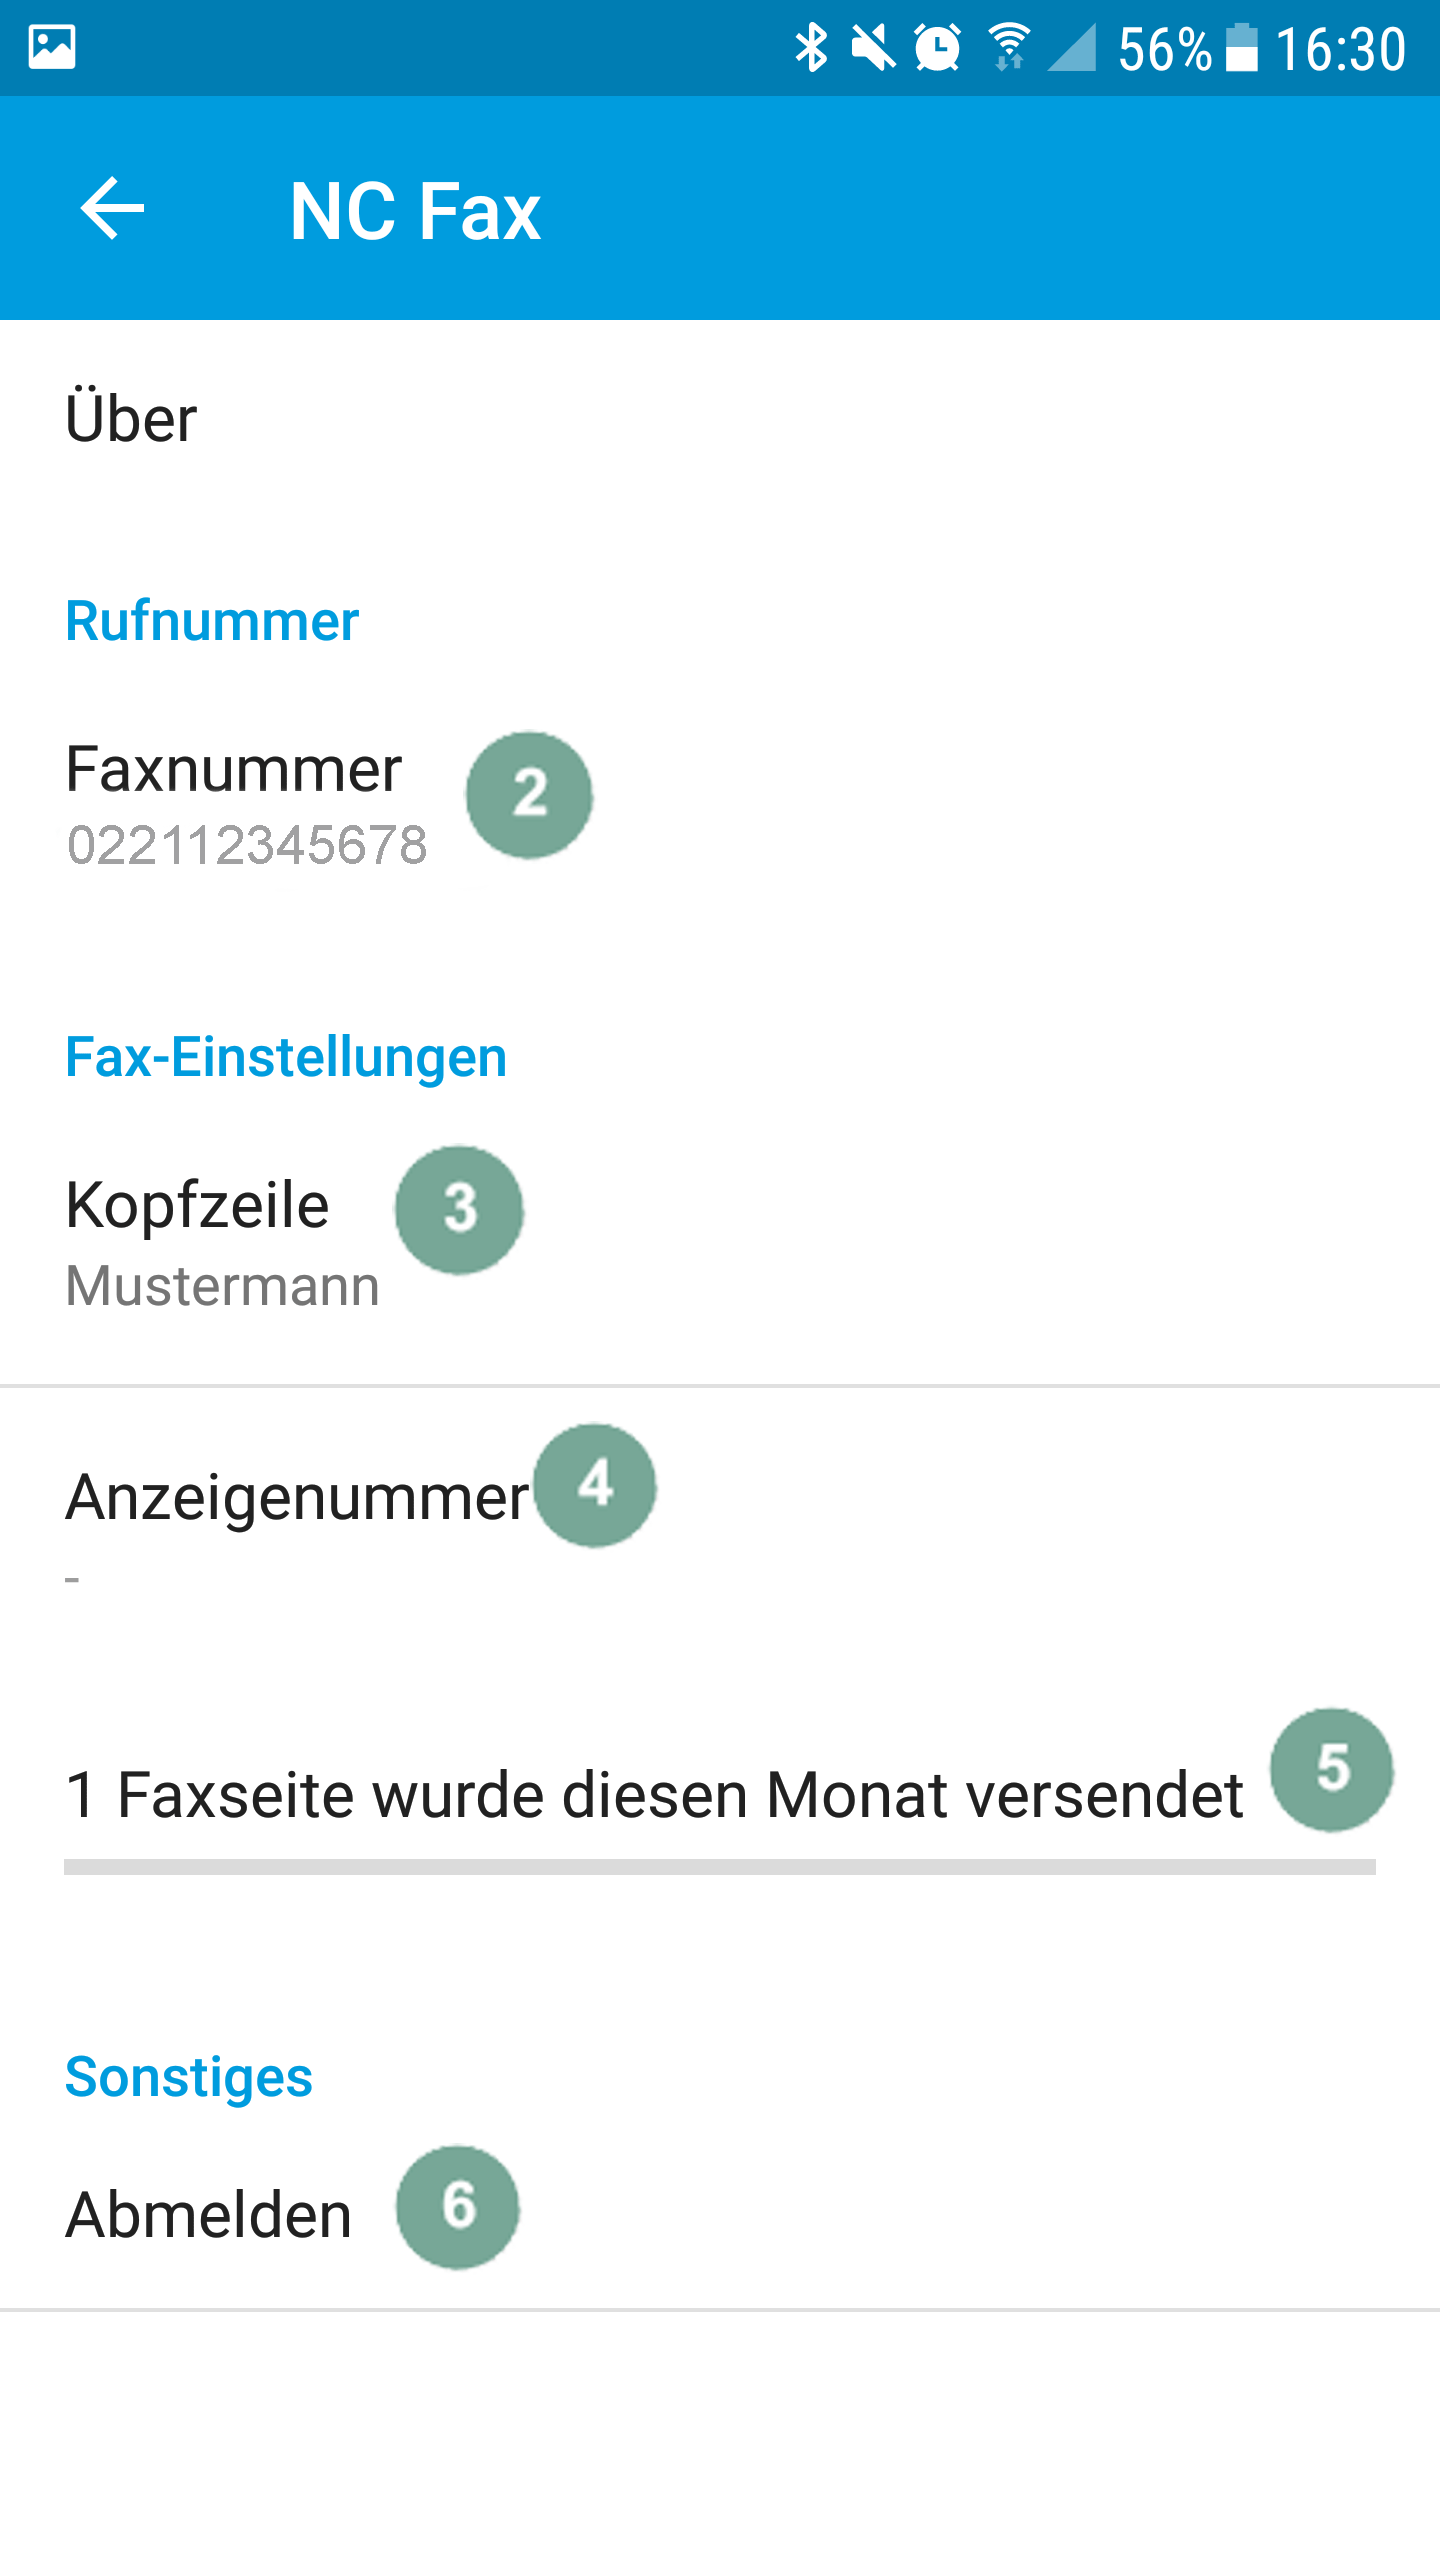Tap the battery status icon
This screenshot has width=1440, height=2560.
tap(1241, 47)
